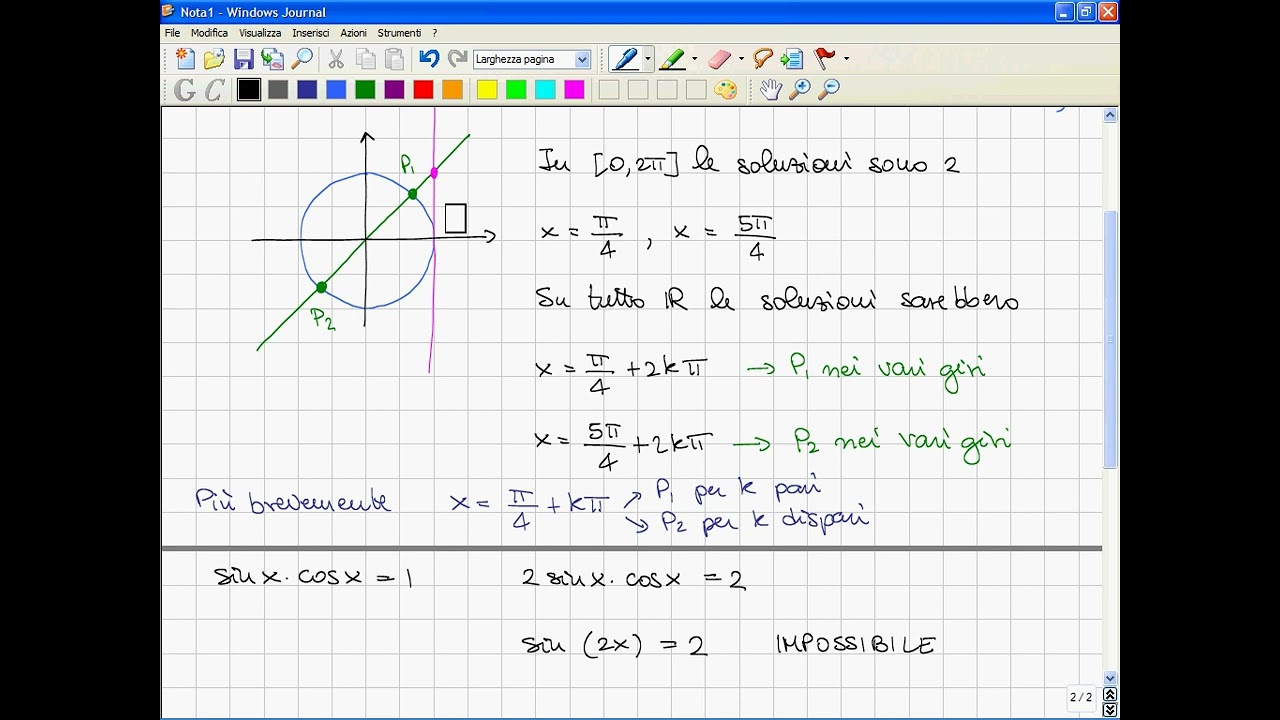Pick the red color swatch
The width and height of the screenshot is (1280, 720).
coord(423,90)
